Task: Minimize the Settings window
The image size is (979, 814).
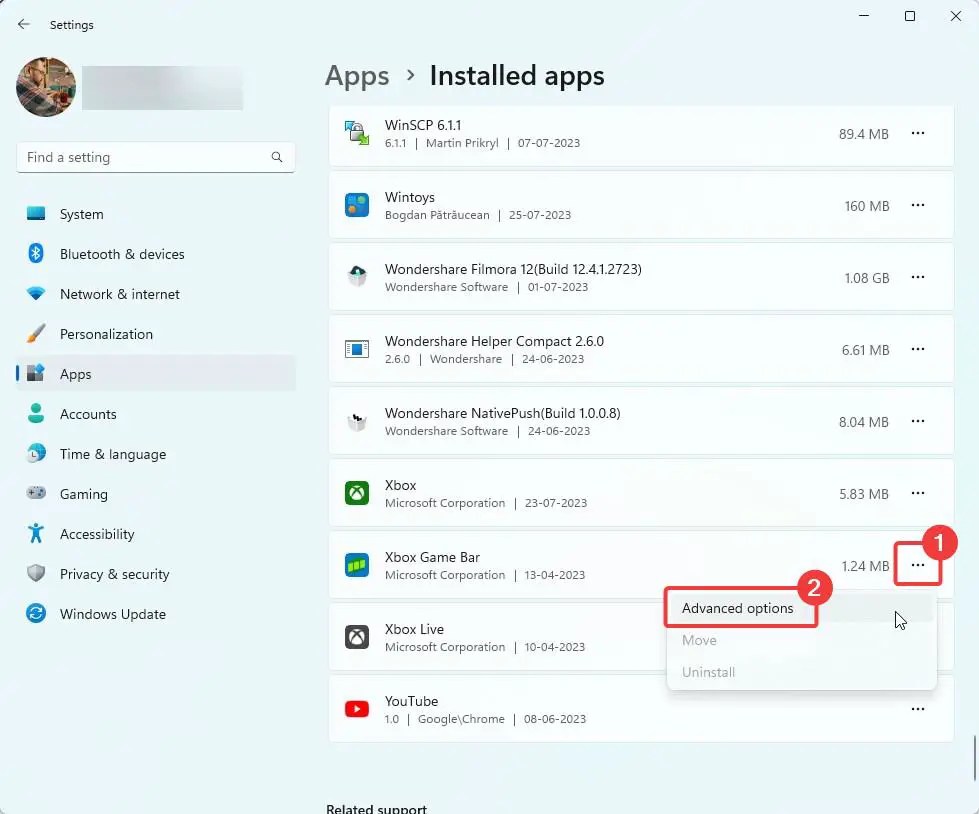Action: click(864, 16)
